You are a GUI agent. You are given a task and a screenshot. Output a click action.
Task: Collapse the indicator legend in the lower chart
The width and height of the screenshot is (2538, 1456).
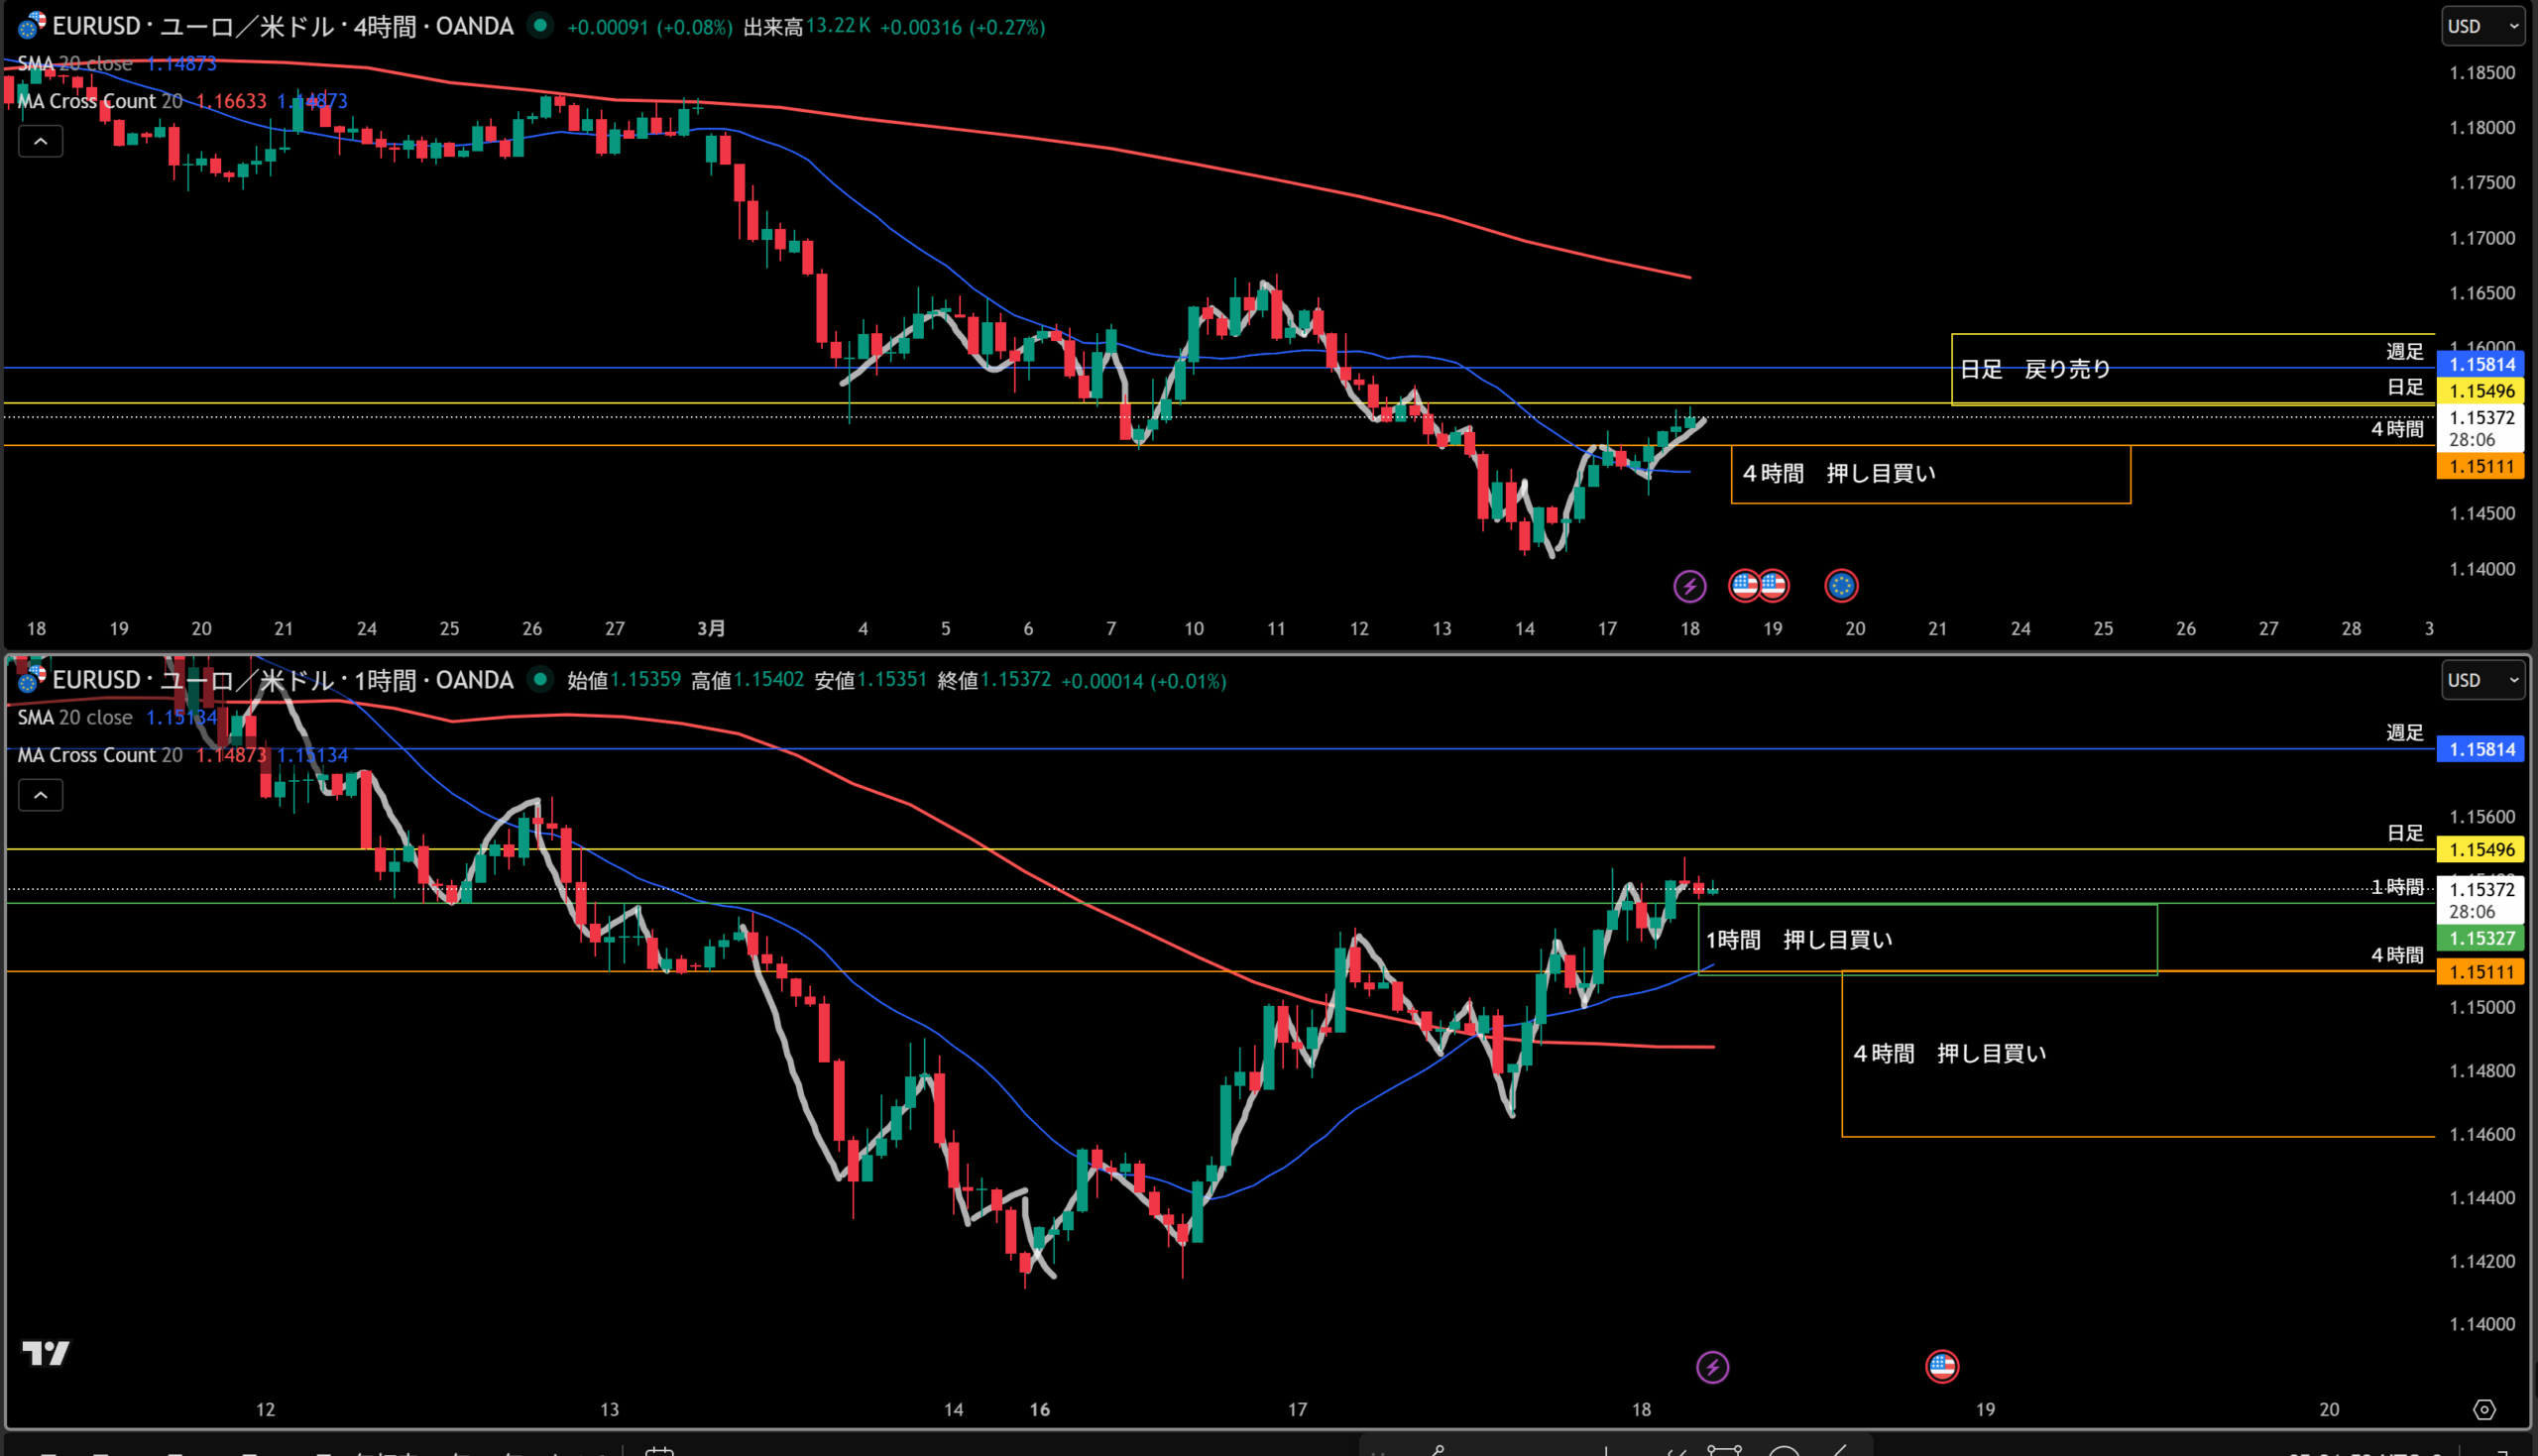pyautogui.click(x=41, y=795)
